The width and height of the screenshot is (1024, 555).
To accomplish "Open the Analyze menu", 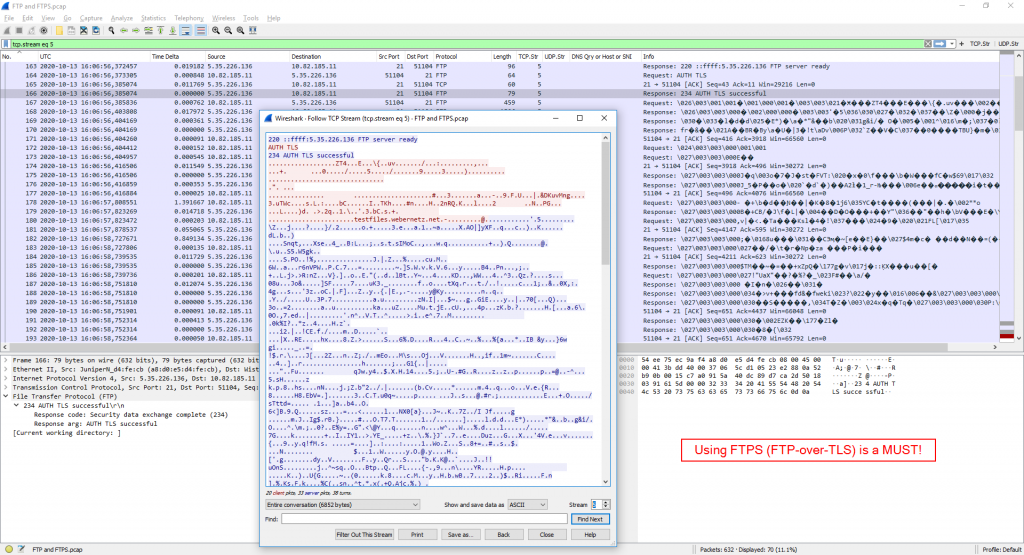I will [122, 18].
